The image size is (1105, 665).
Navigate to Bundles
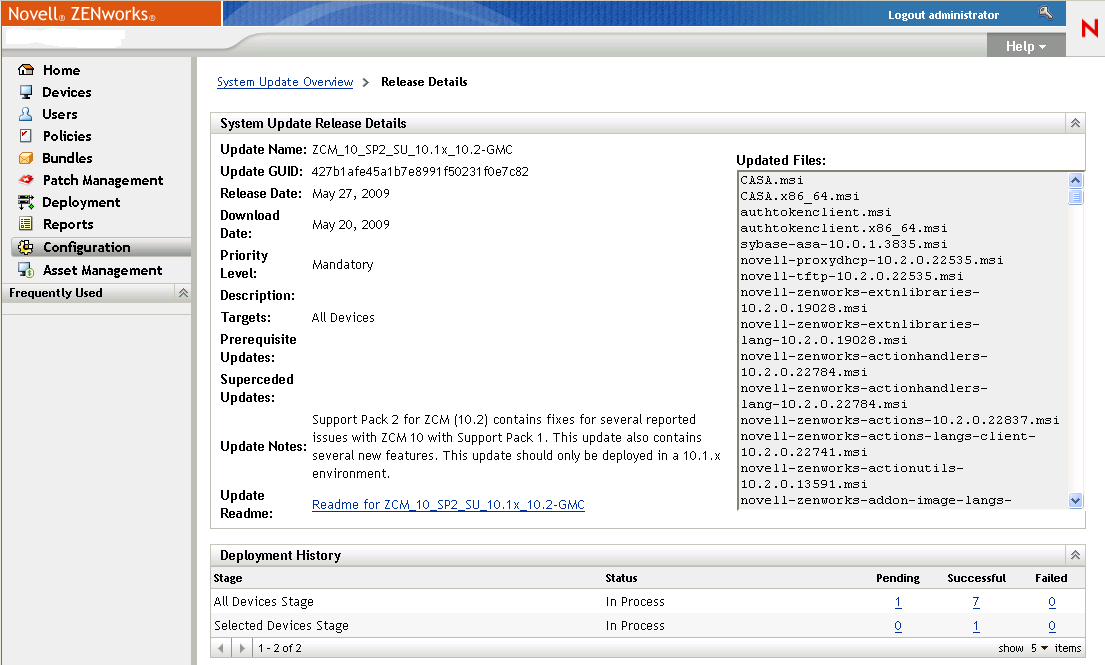68,159
